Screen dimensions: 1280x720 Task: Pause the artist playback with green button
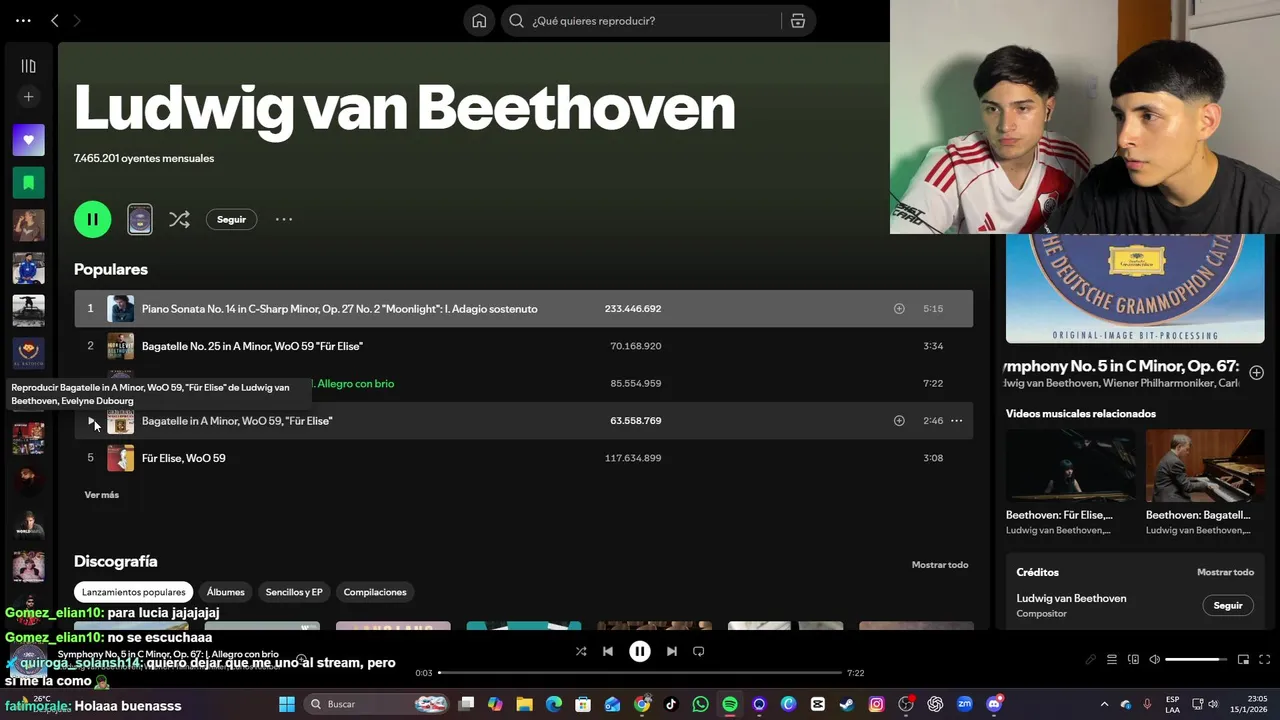[x=92, y=219]
